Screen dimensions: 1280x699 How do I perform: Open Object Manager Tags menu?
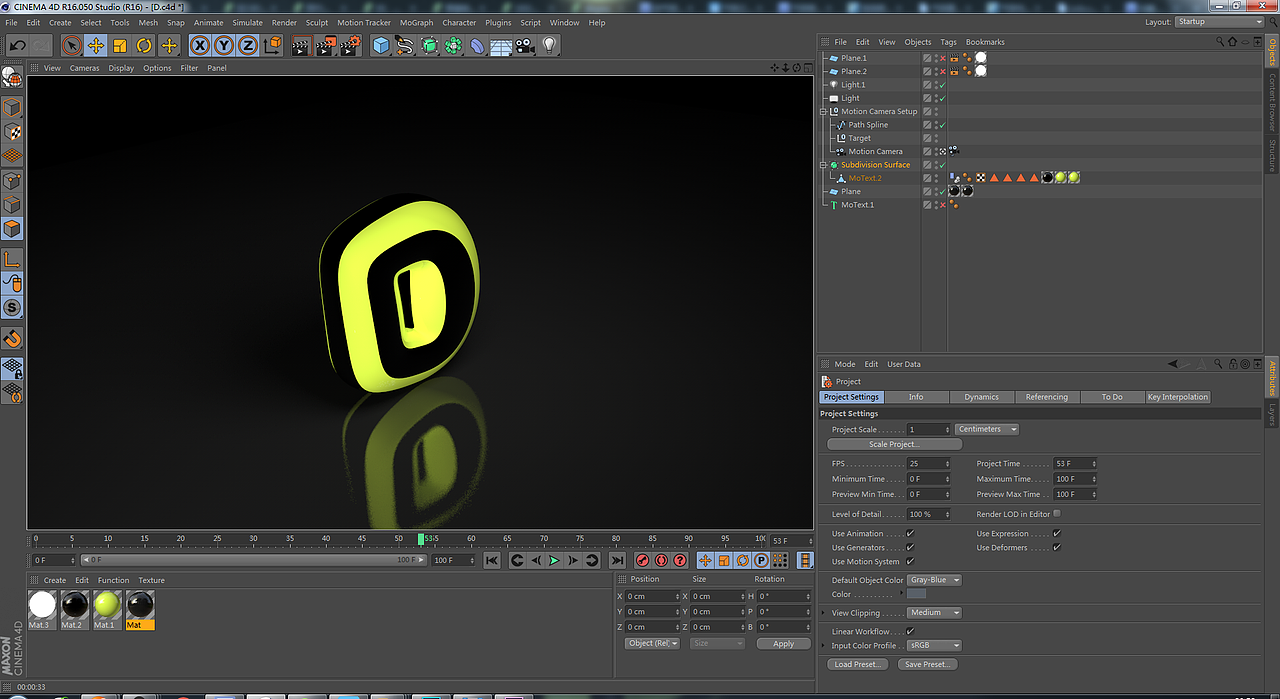pos(948,42)
